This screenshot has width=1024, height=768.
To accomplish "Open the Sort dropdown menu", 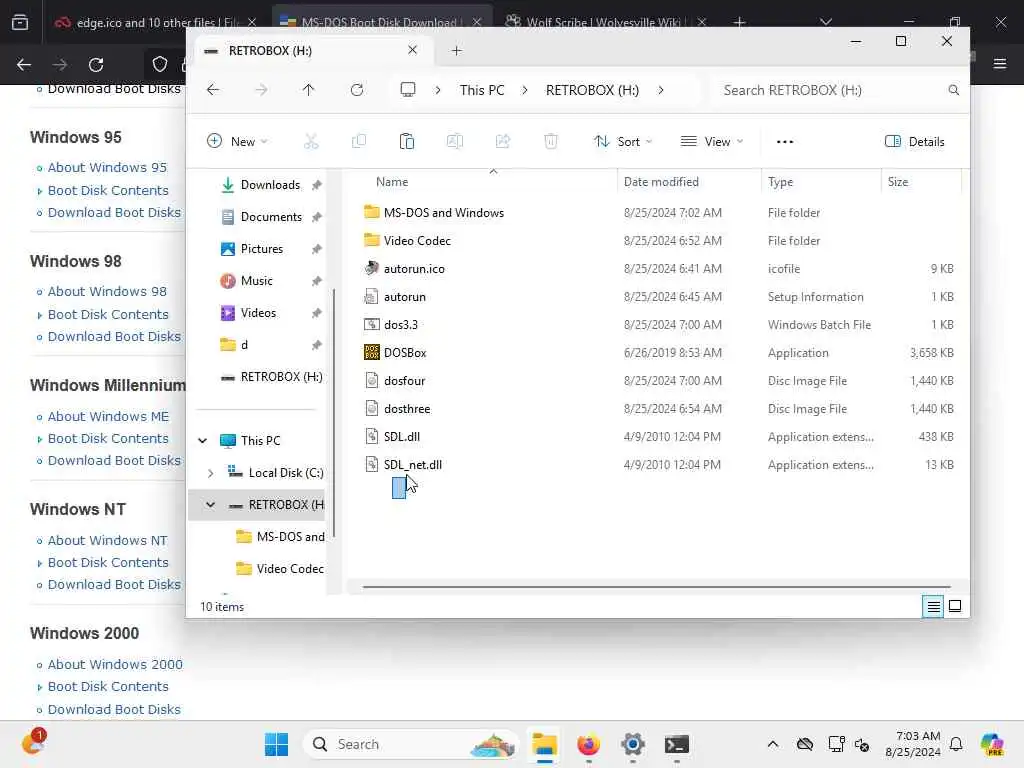I will click(x=622, y=142).
